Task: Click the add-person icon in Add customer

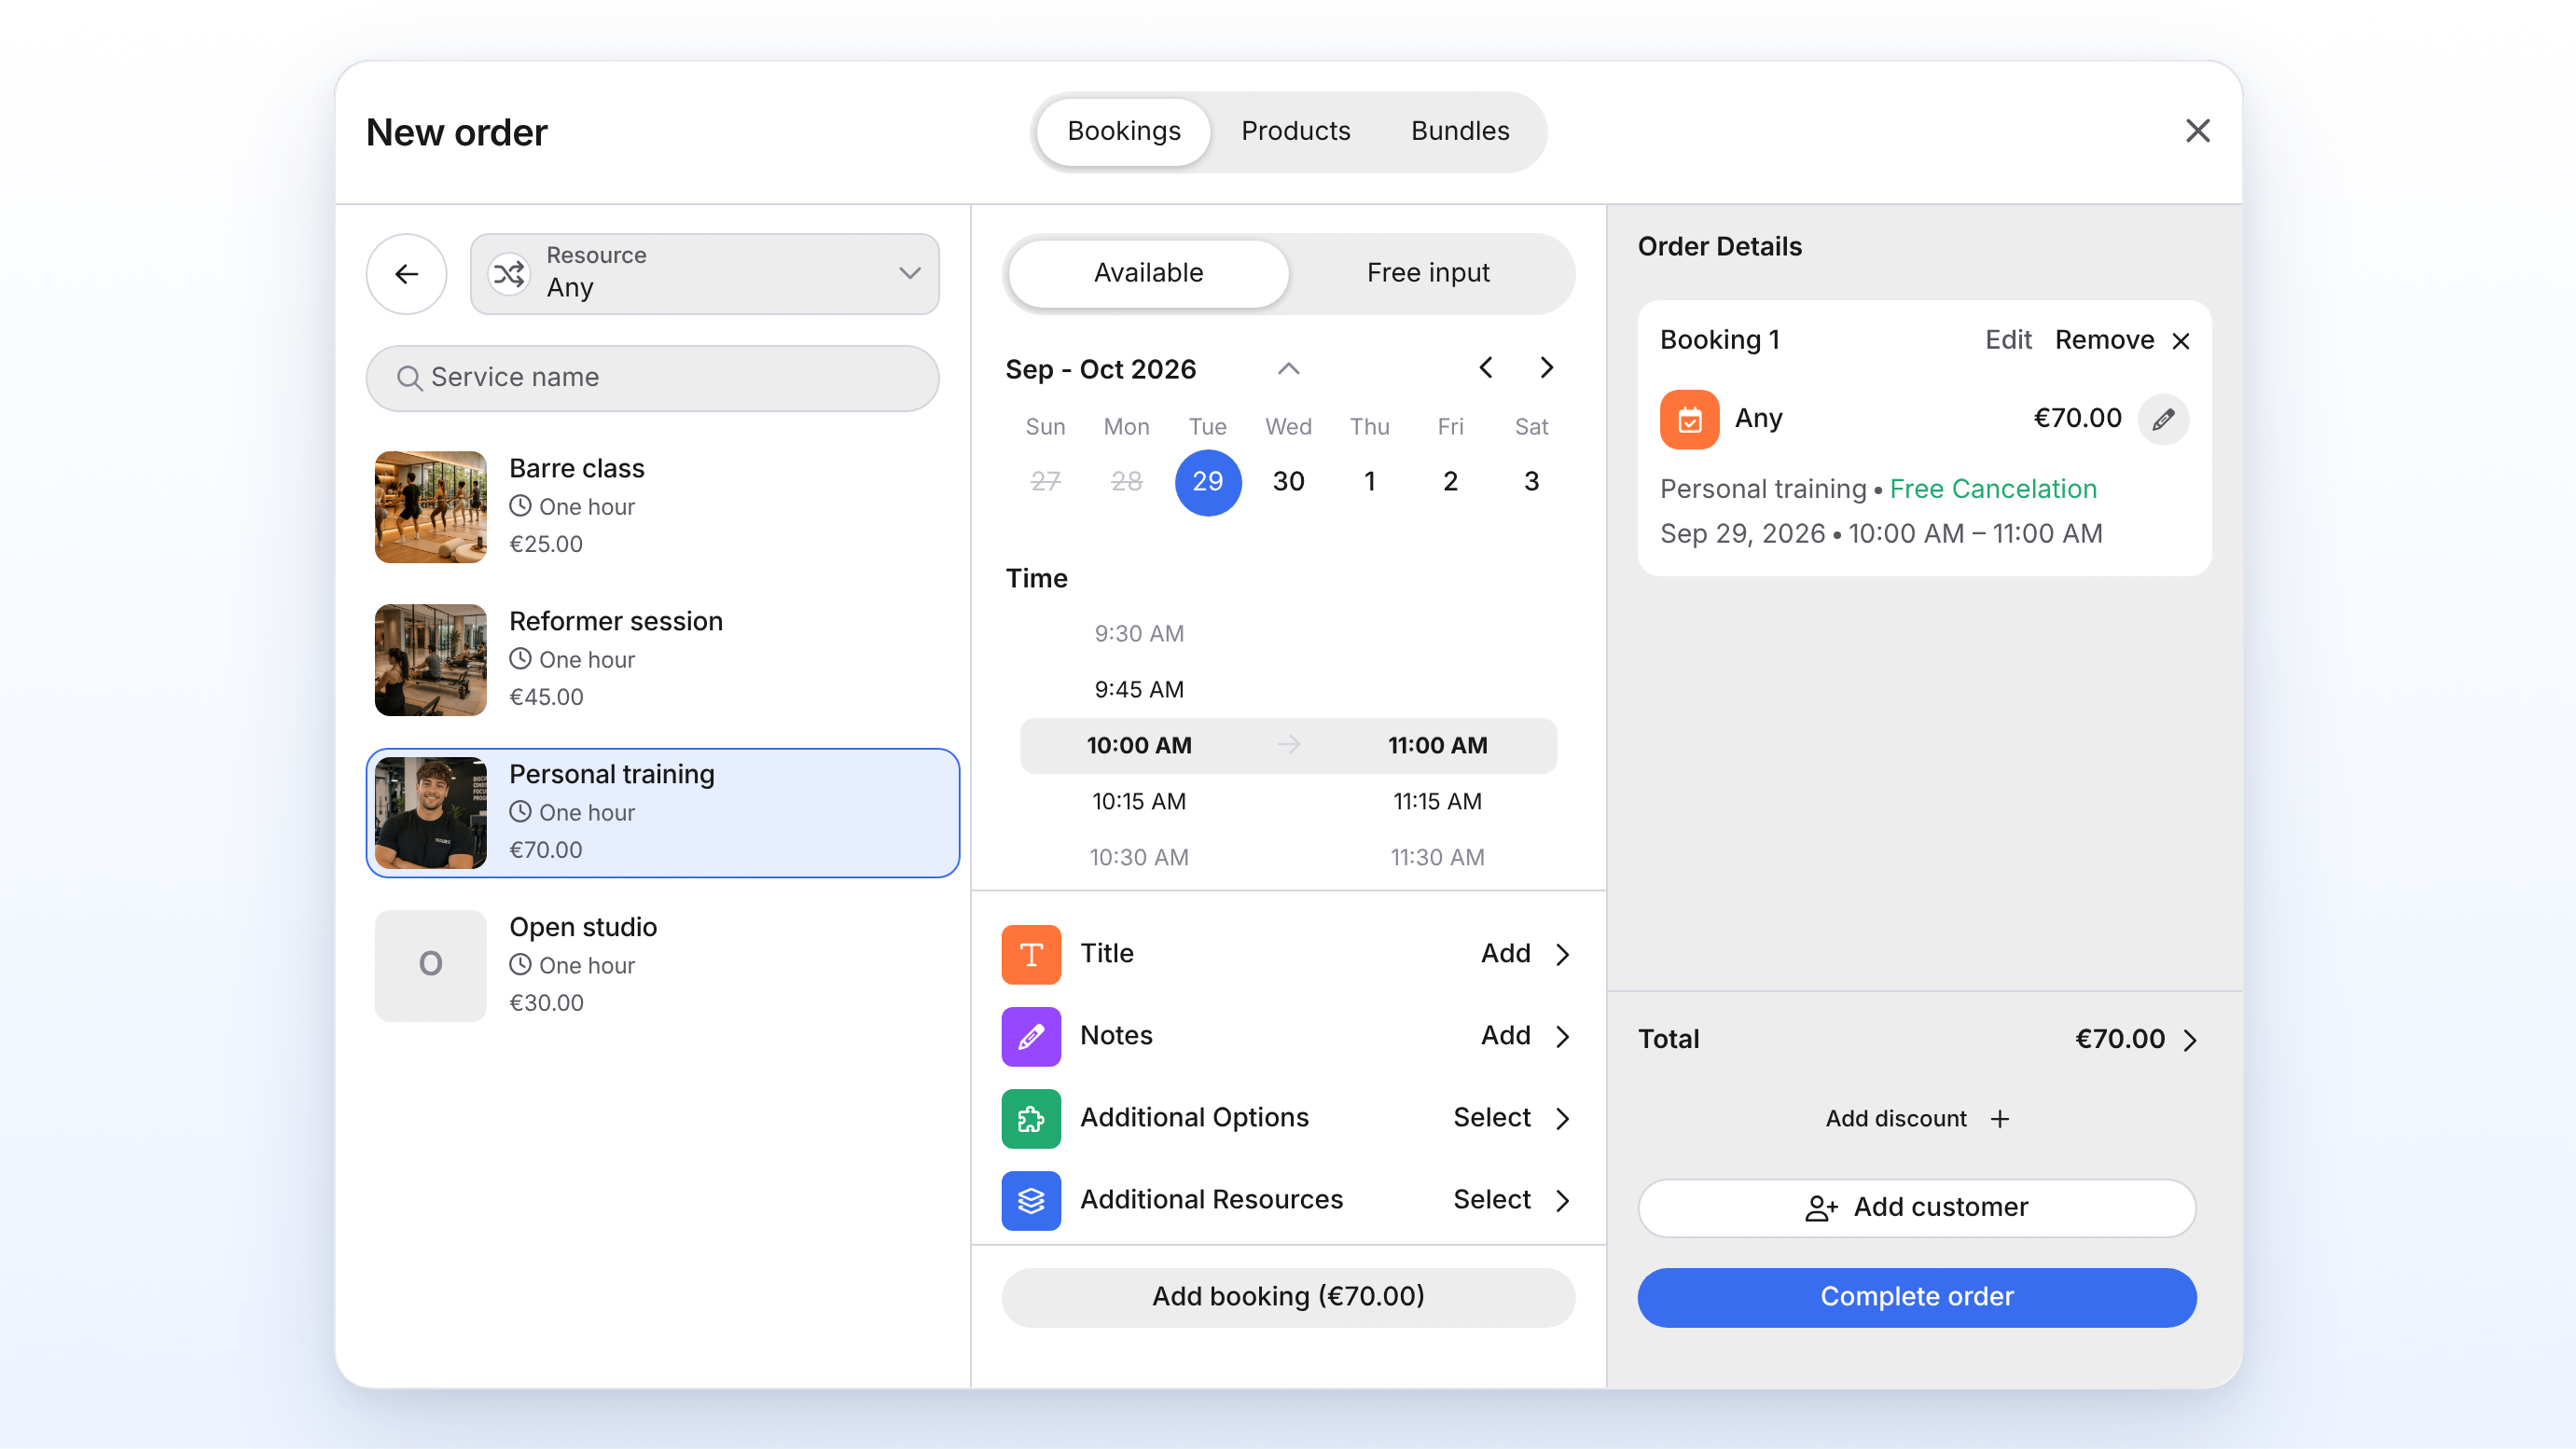Action: [1821, 1208]
